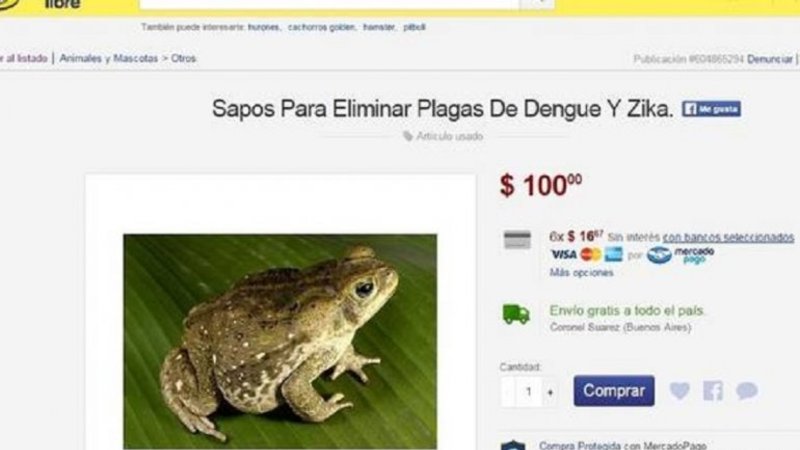The image size is (800, 450).
Task: Click the Comprar button
Action: click(x=614, y=391)
